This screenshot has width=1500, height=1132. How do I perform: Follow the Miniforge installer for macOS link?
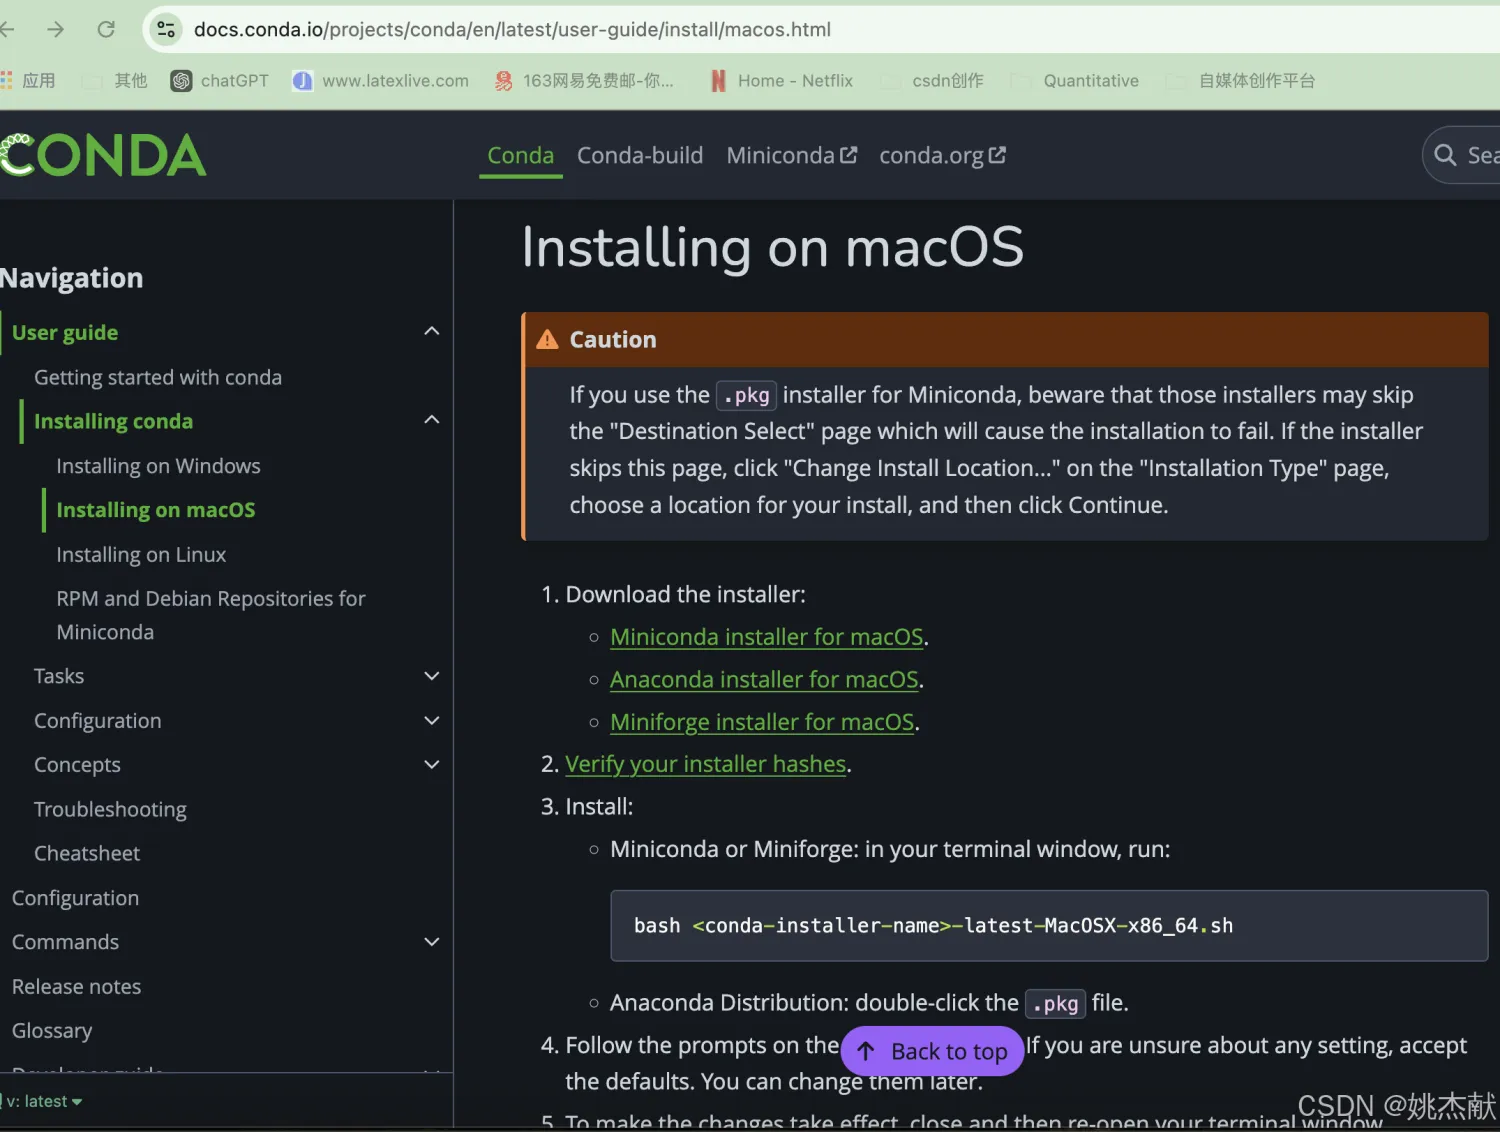click(x=762, y=722)
